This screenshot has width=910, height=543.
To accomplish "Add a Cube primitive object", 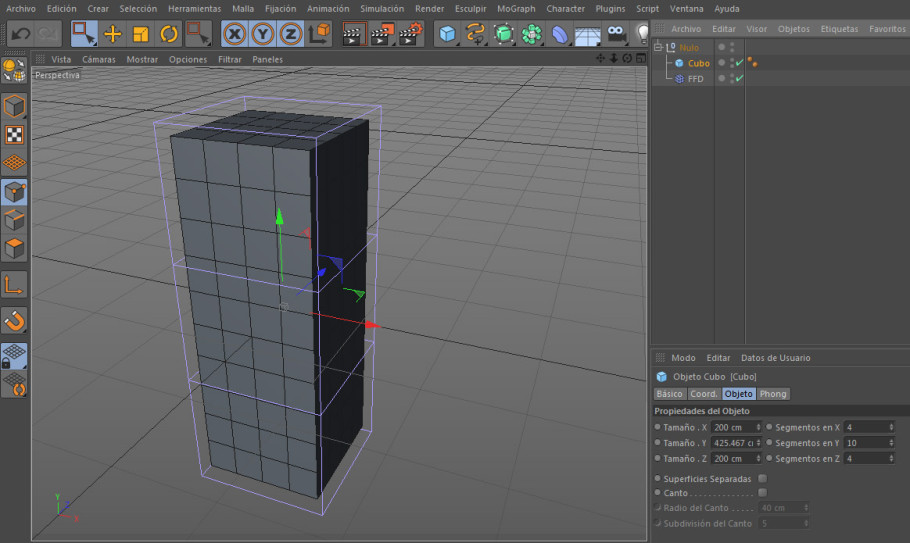I will coord(447,34).
